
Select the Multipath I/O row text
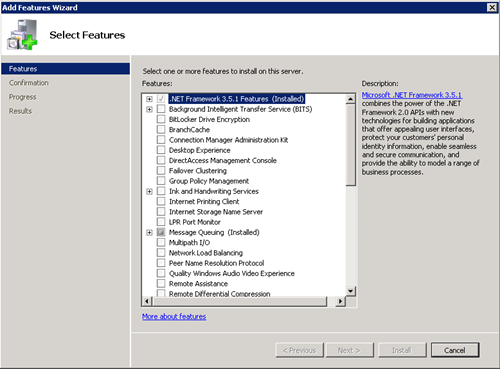coord(189,242)
